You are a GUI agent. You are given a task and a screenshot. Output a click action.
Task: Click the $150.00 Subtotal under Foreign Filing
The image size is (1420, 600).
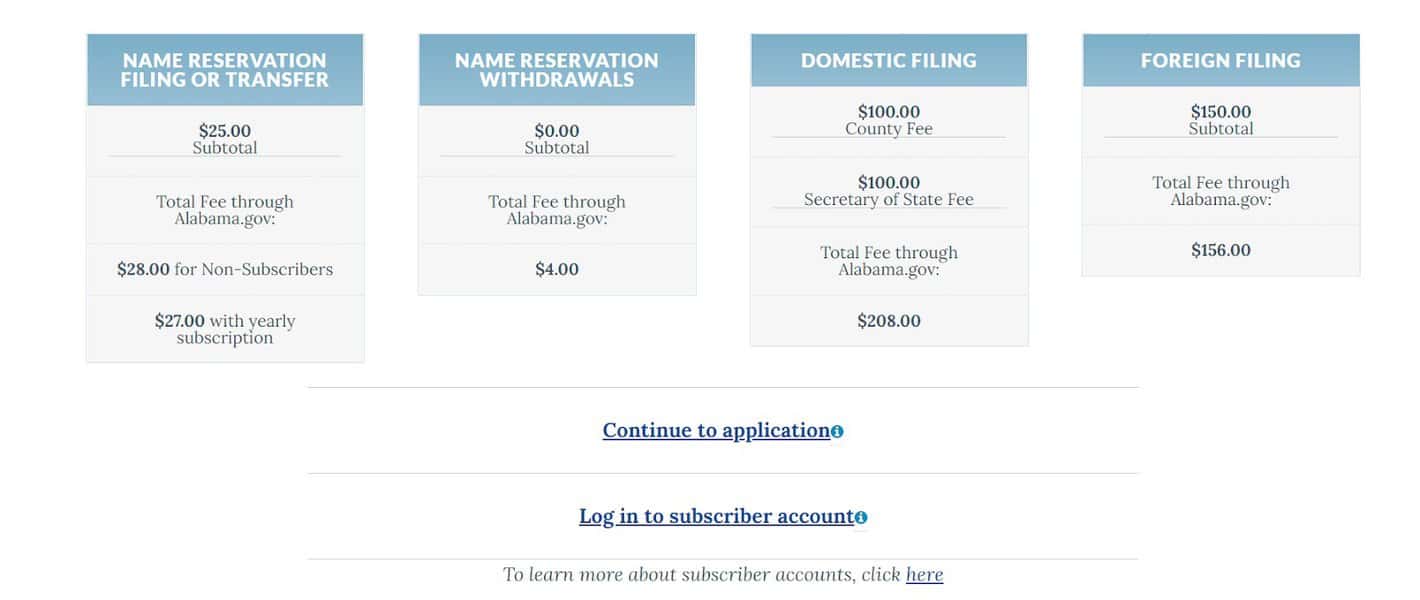click(x=1221, y=122)
